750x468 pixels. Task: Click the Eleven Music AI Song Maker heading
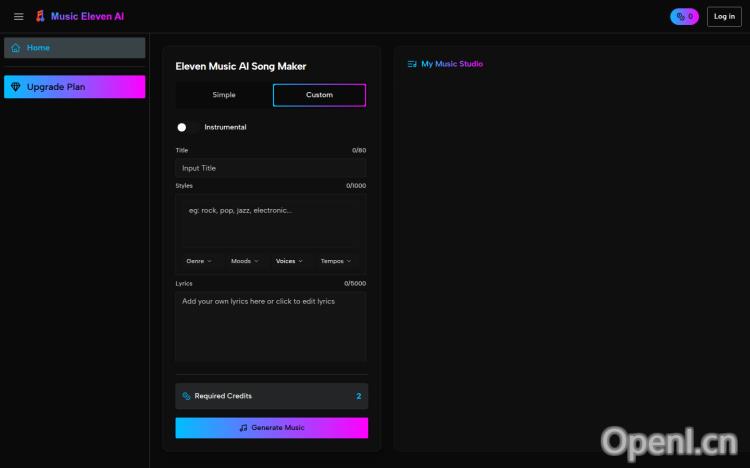241,67
